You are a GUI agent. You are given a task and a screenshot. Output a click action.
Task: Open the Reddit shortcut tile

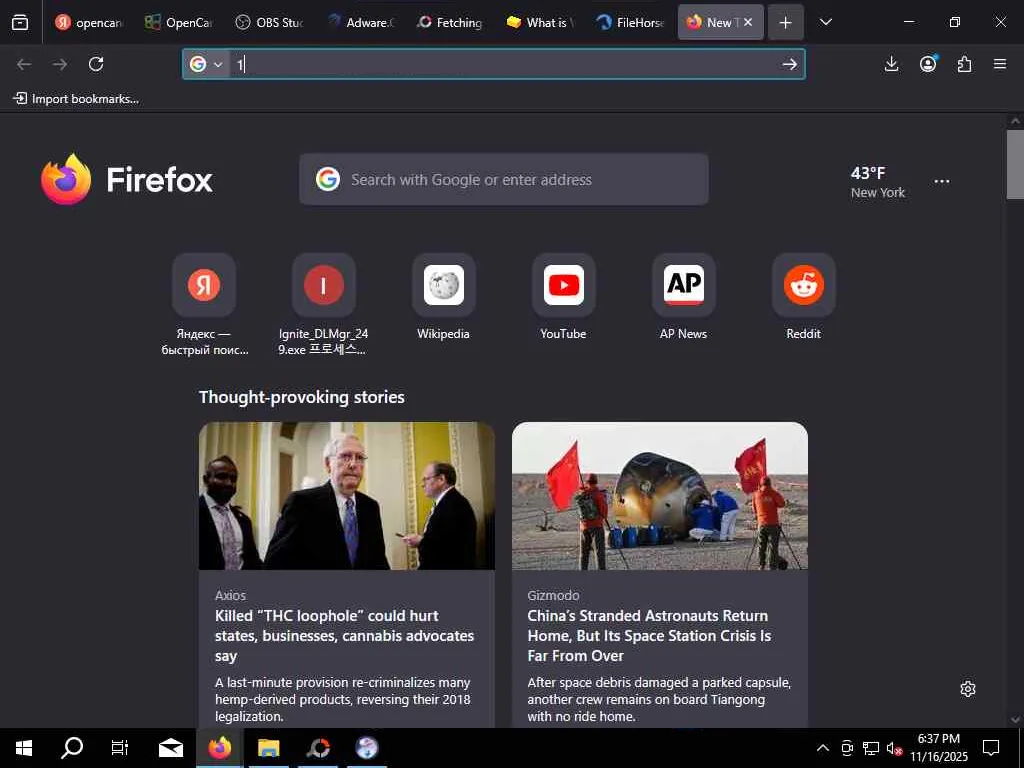(x=803, y=285)
